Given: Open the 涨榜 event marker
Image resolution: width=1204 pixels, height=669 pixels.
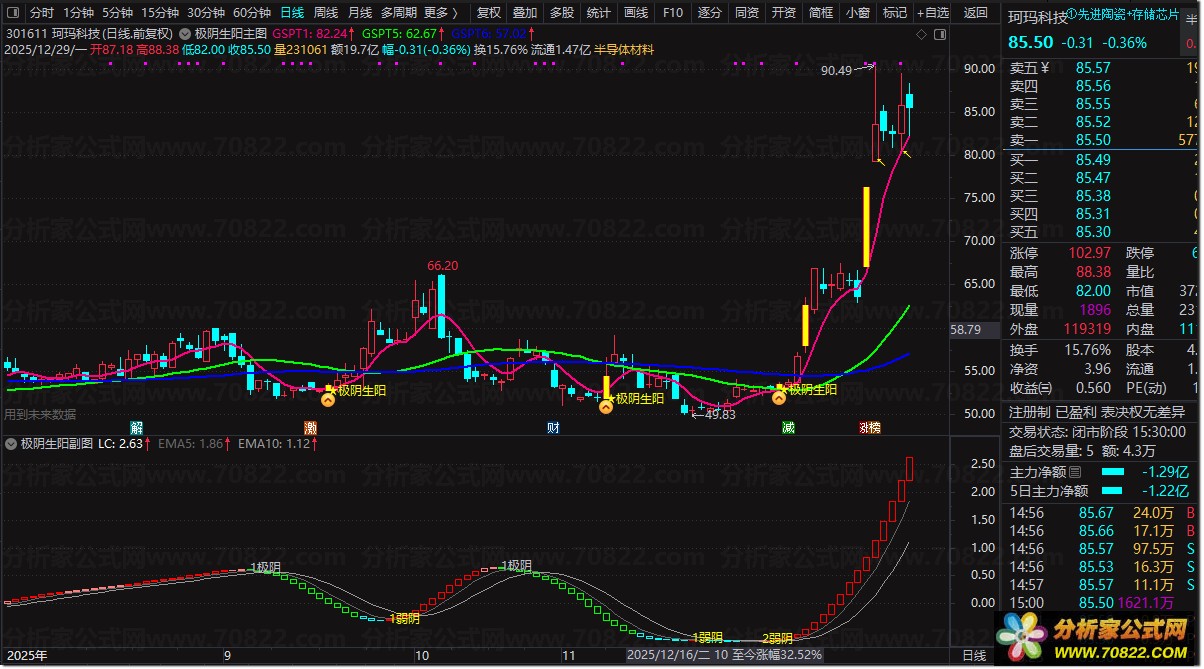Looking at the screenshot, I should click(x=870, y=427).
